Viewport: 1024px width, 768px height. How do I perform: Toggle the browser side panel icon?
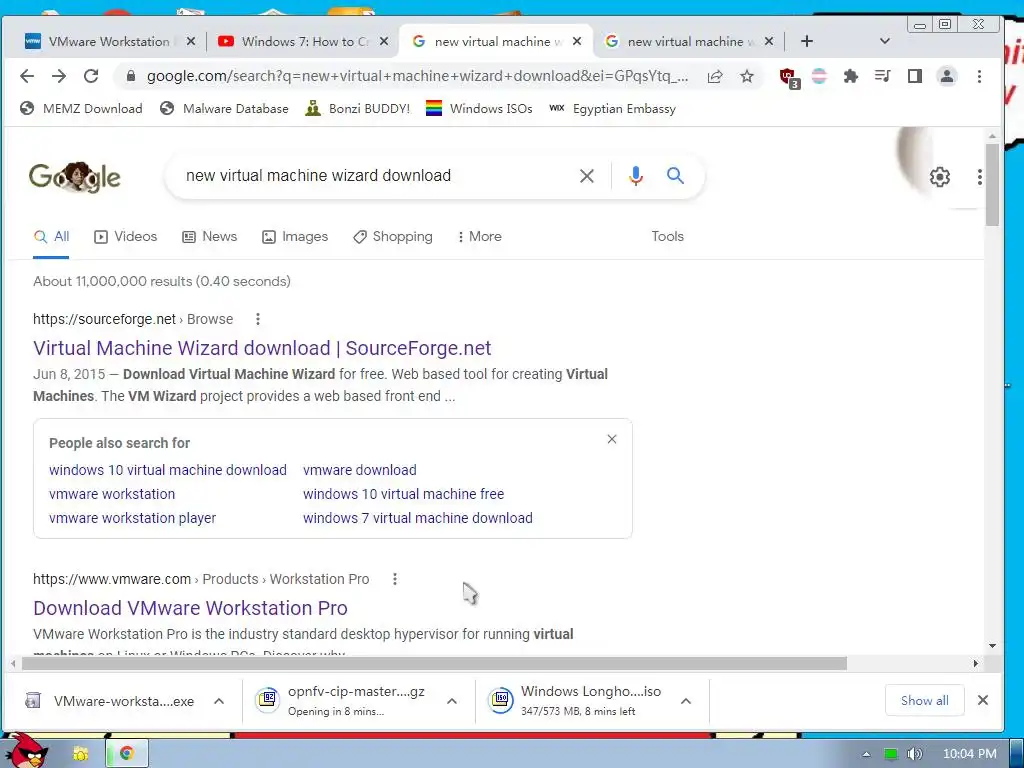[x=914, y=76]
